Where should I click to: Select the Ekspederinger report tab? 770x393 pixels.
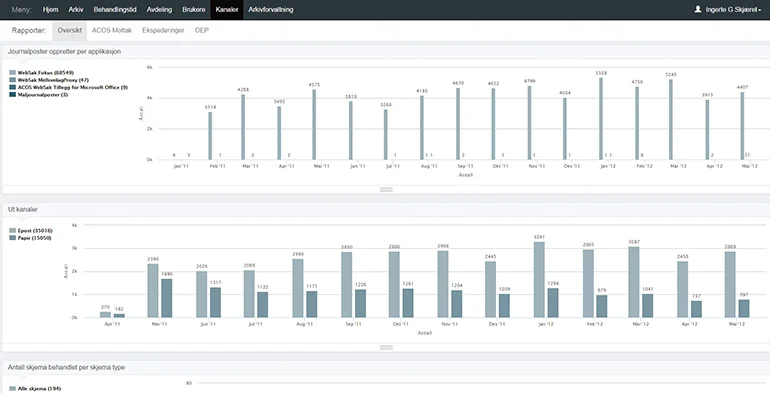tap(163, 30)
